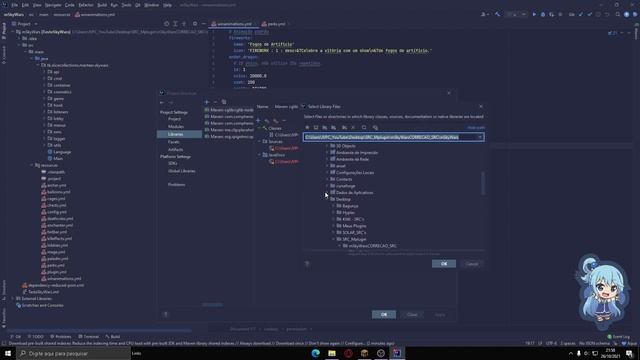Open Global Libraries under Platform Settings
This screenshot has width=640, height=360.
point(182,171)
